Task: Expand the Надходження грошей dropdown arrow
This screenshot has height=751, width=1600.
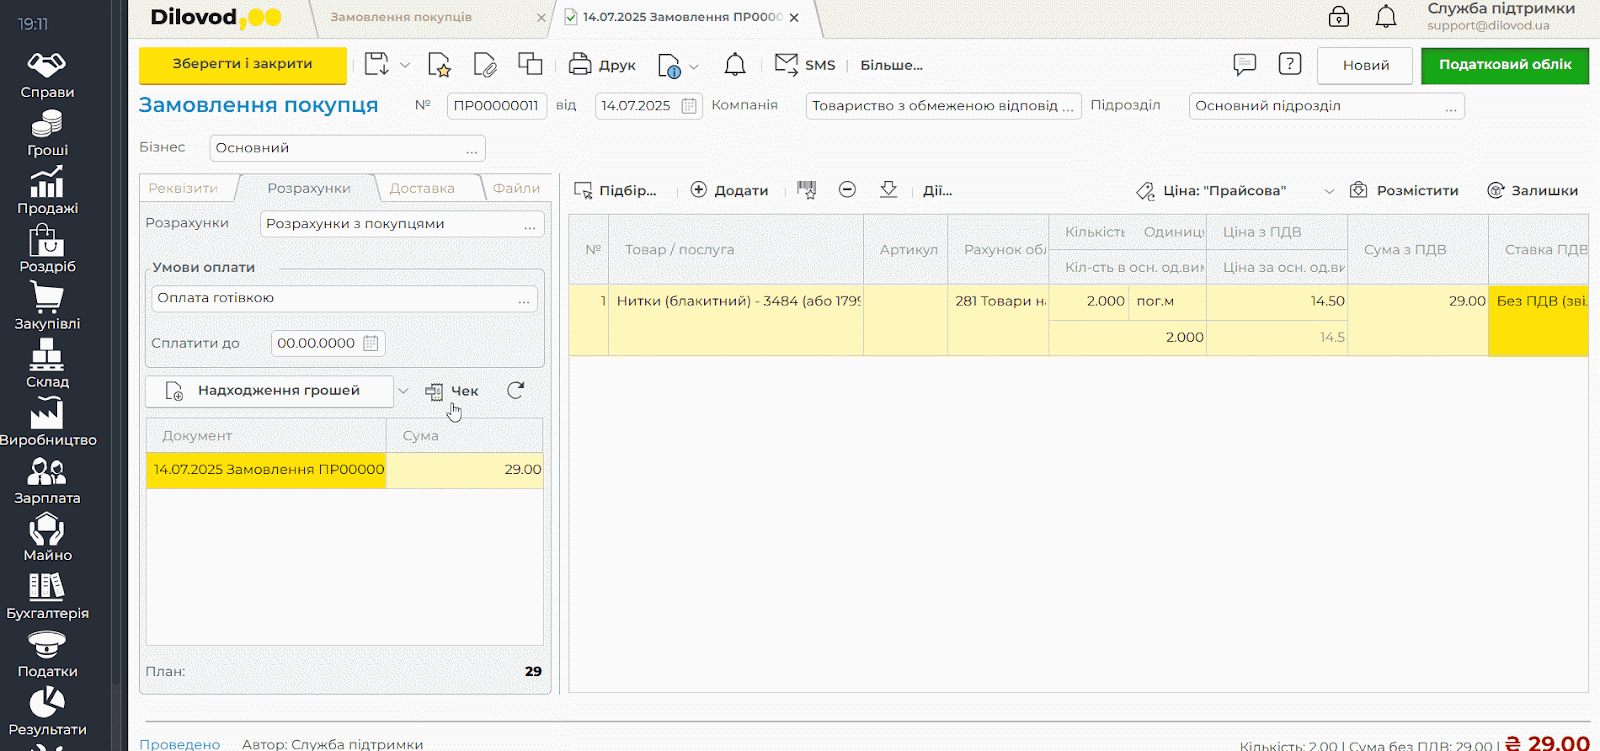Action: 403,391
